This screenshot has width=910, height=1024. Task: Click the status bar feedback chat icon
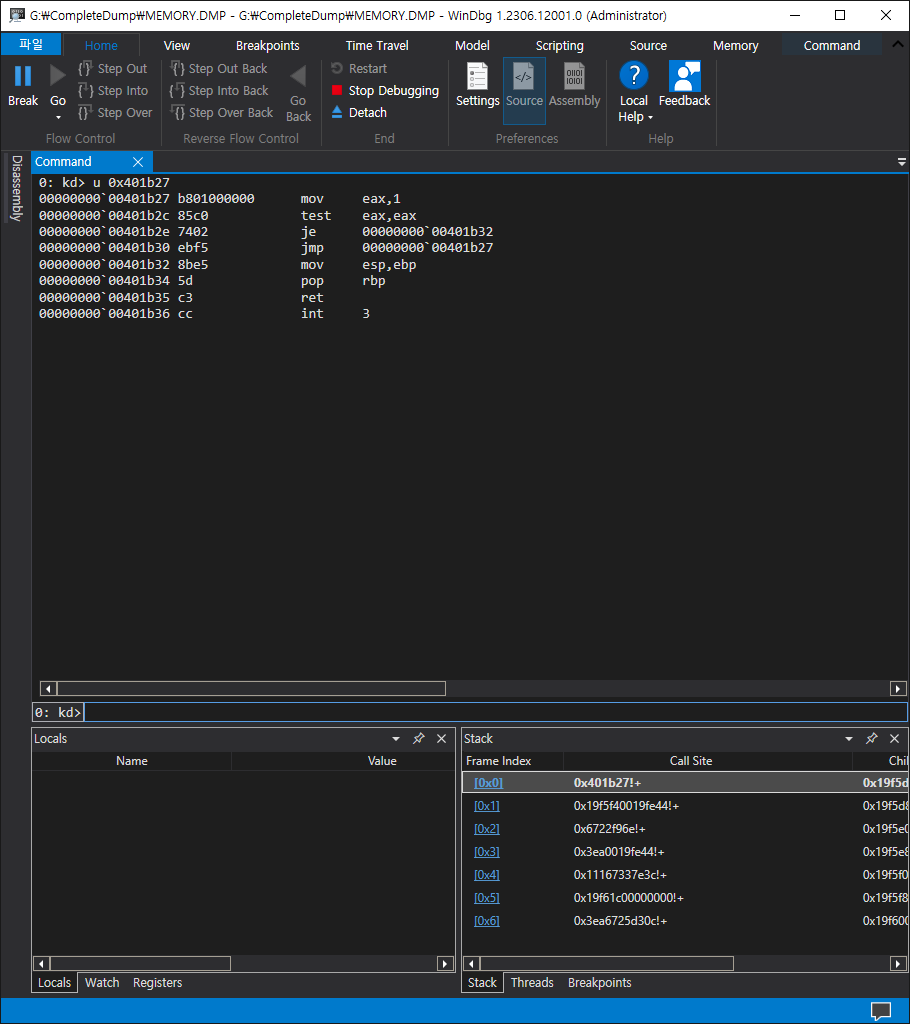click(881, 1011)
